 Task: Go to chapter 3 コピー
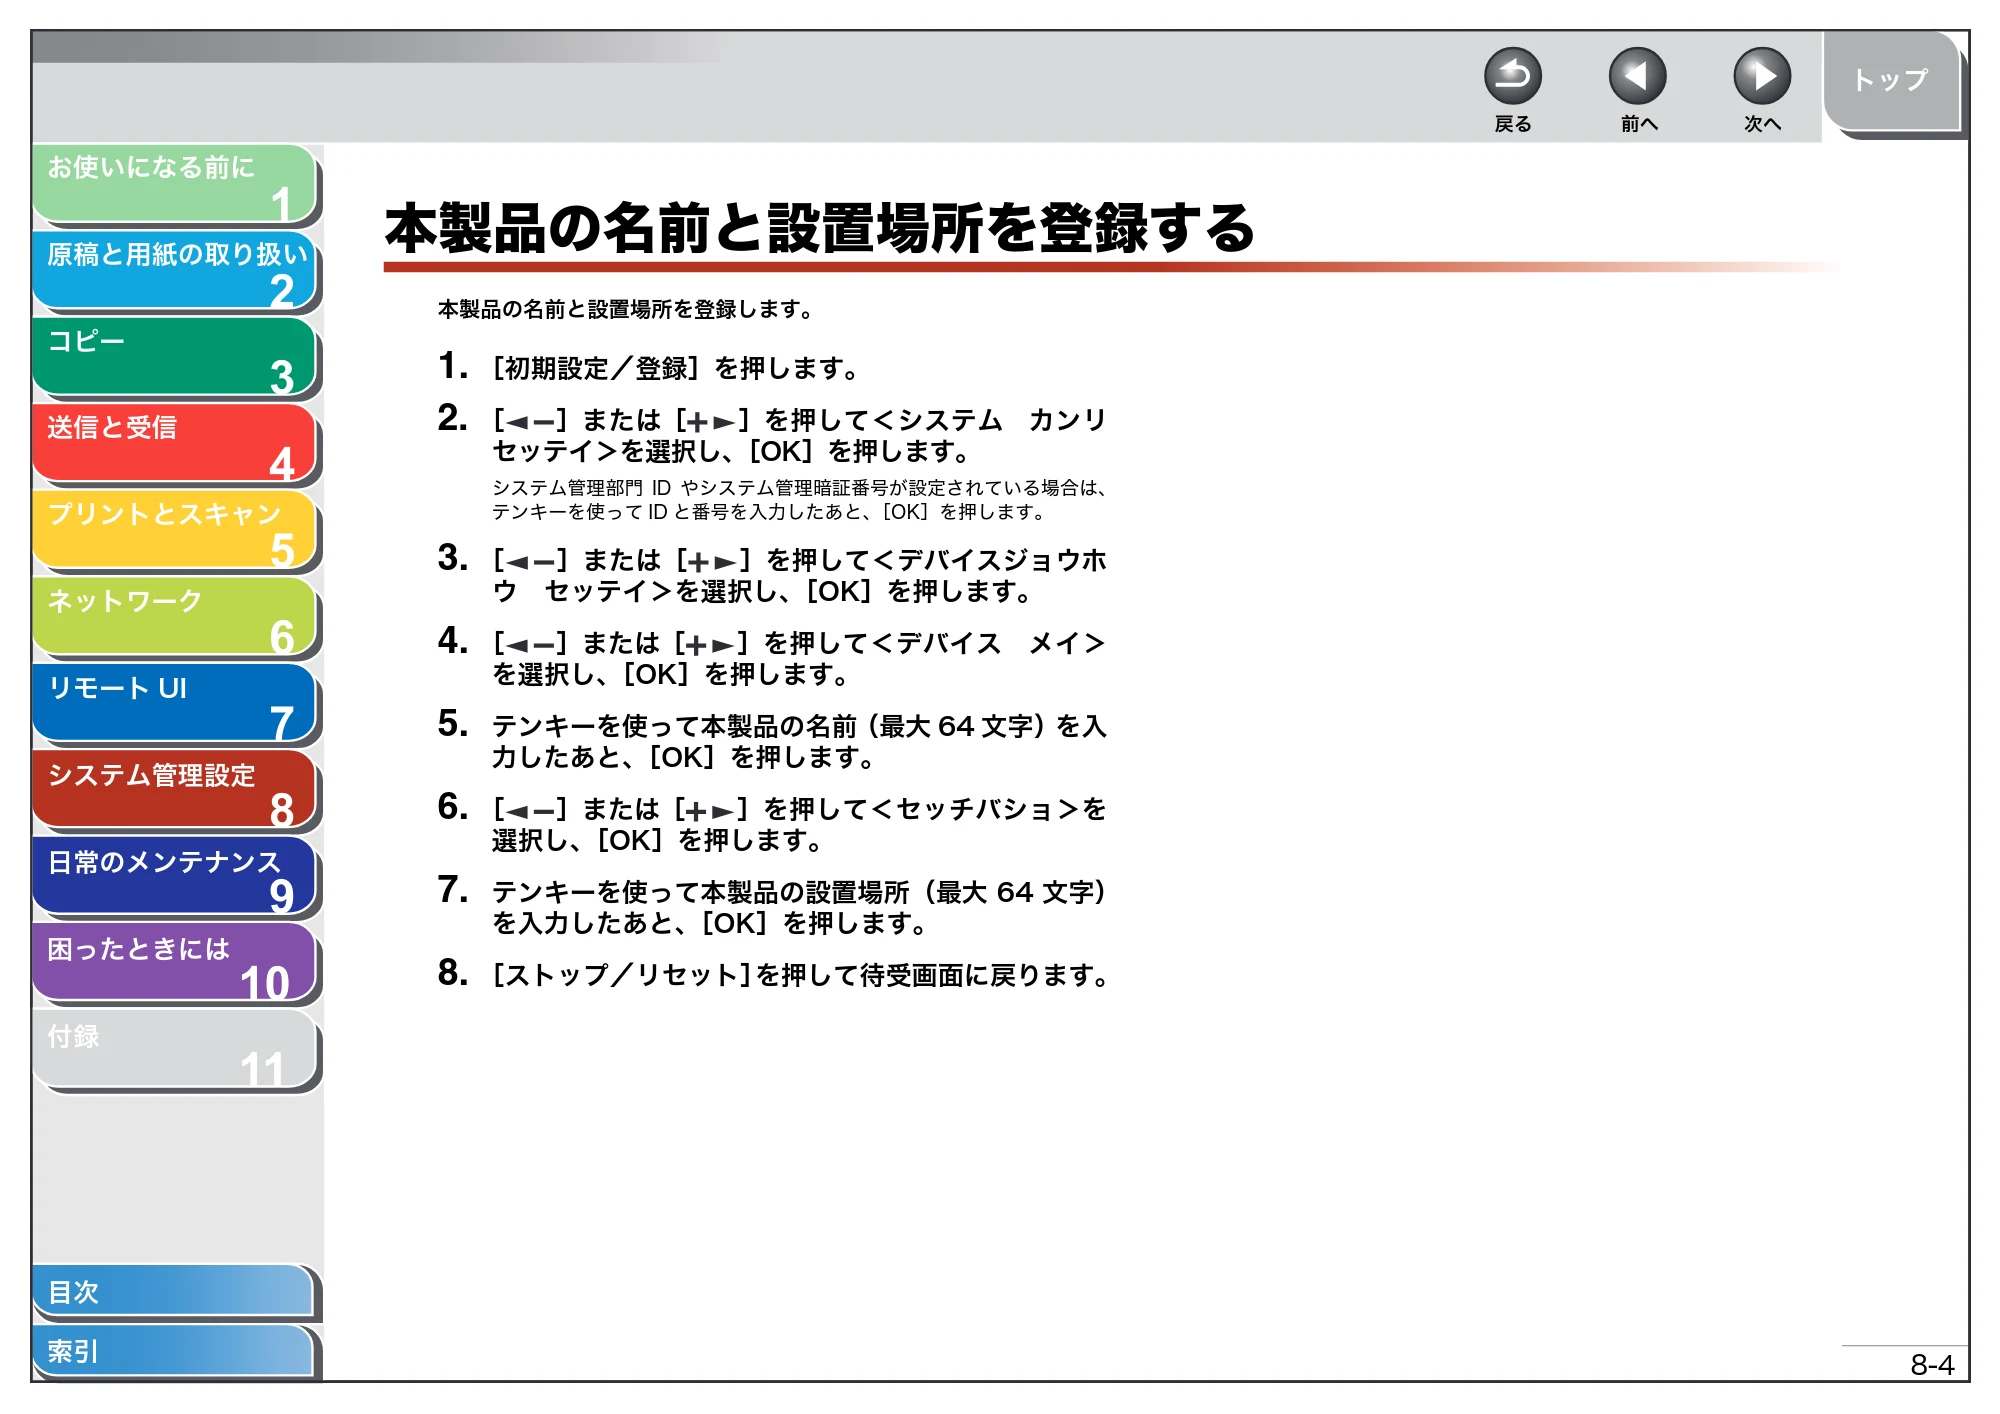pos(175,357)
